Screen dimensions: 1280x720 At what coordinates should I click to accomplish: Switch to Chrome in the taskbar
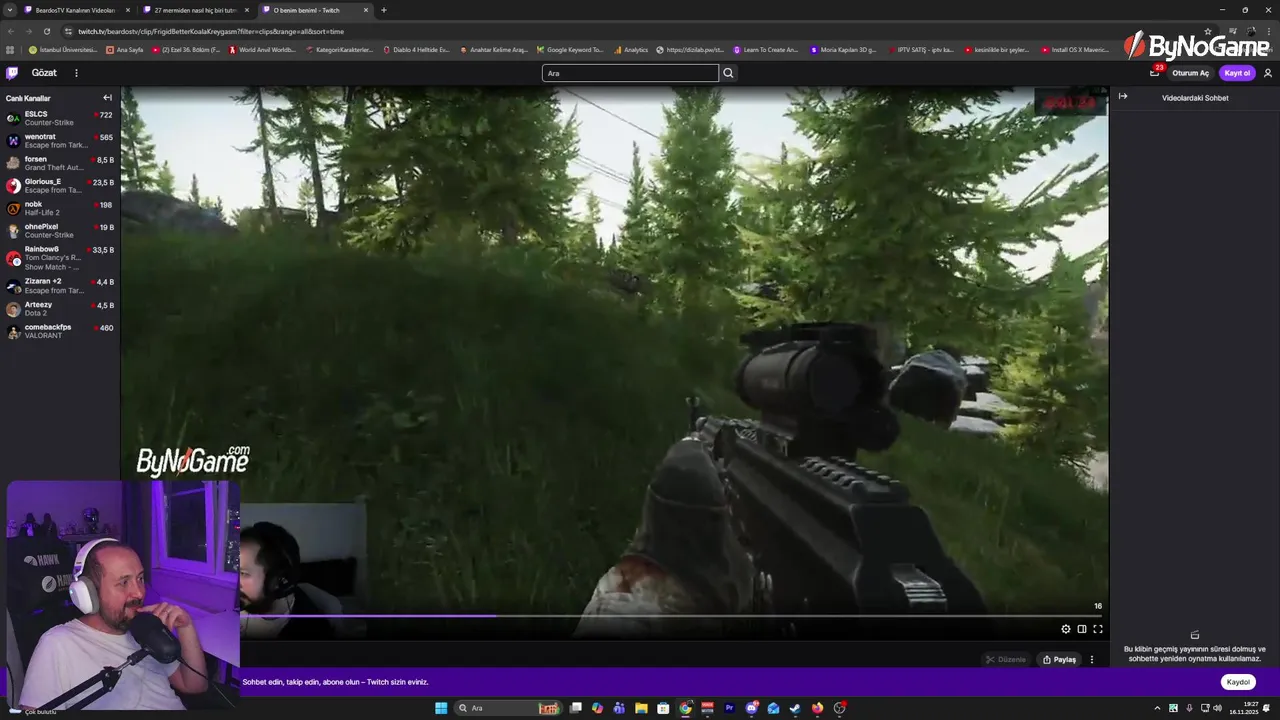click(x=685, y=708)
